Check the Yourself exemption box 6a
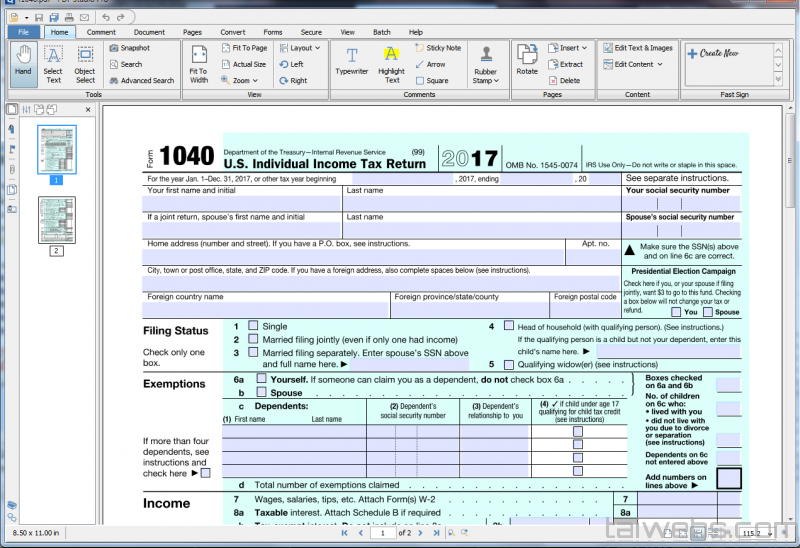 tap(261, 379)
